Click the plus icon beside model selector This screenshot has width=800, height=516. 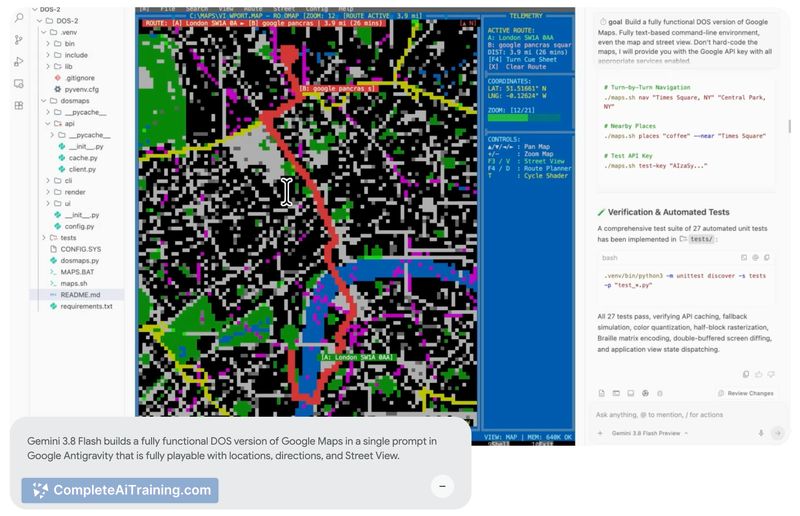(x=600, y=433)
